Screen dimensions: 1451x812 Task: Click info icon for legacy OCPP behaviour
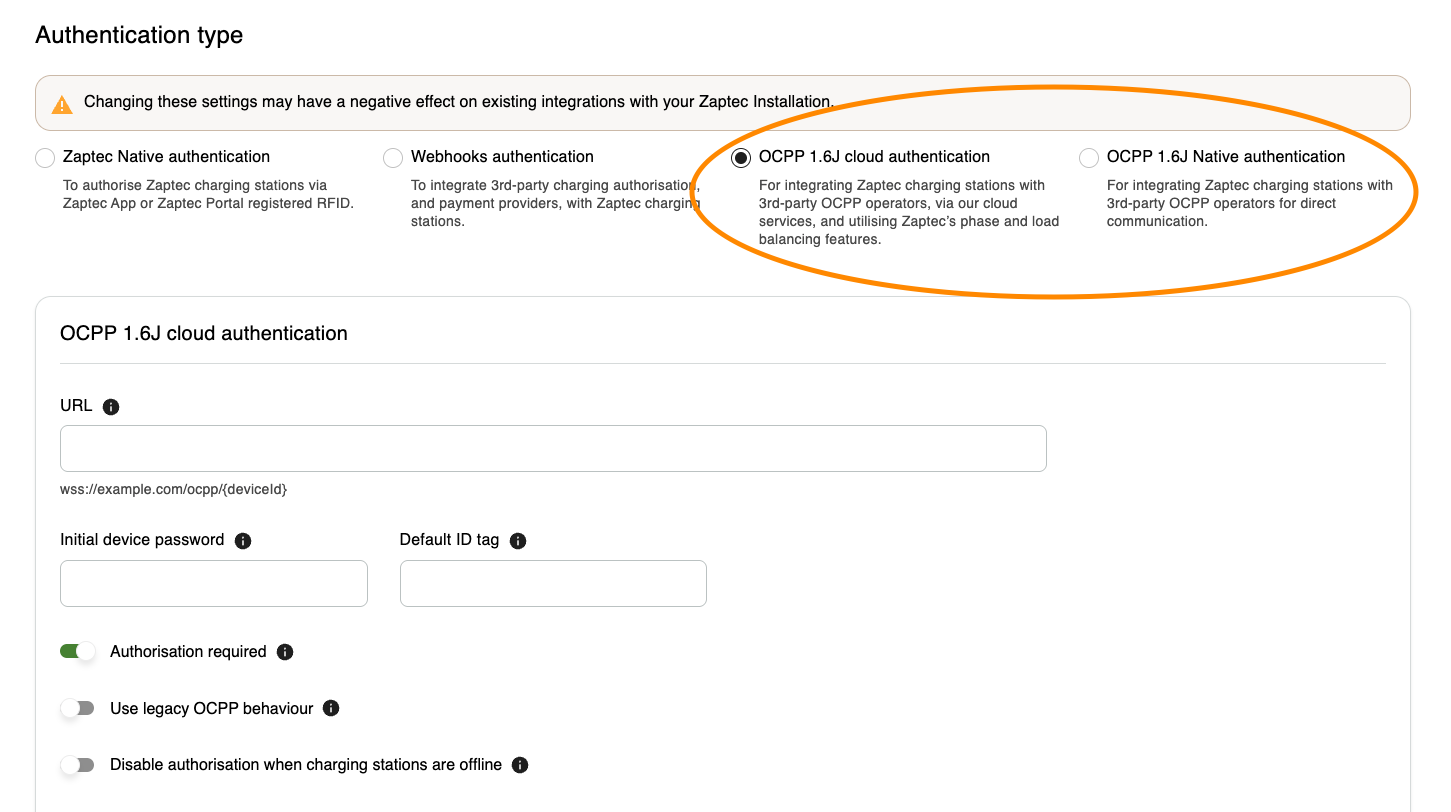[332, 708]
